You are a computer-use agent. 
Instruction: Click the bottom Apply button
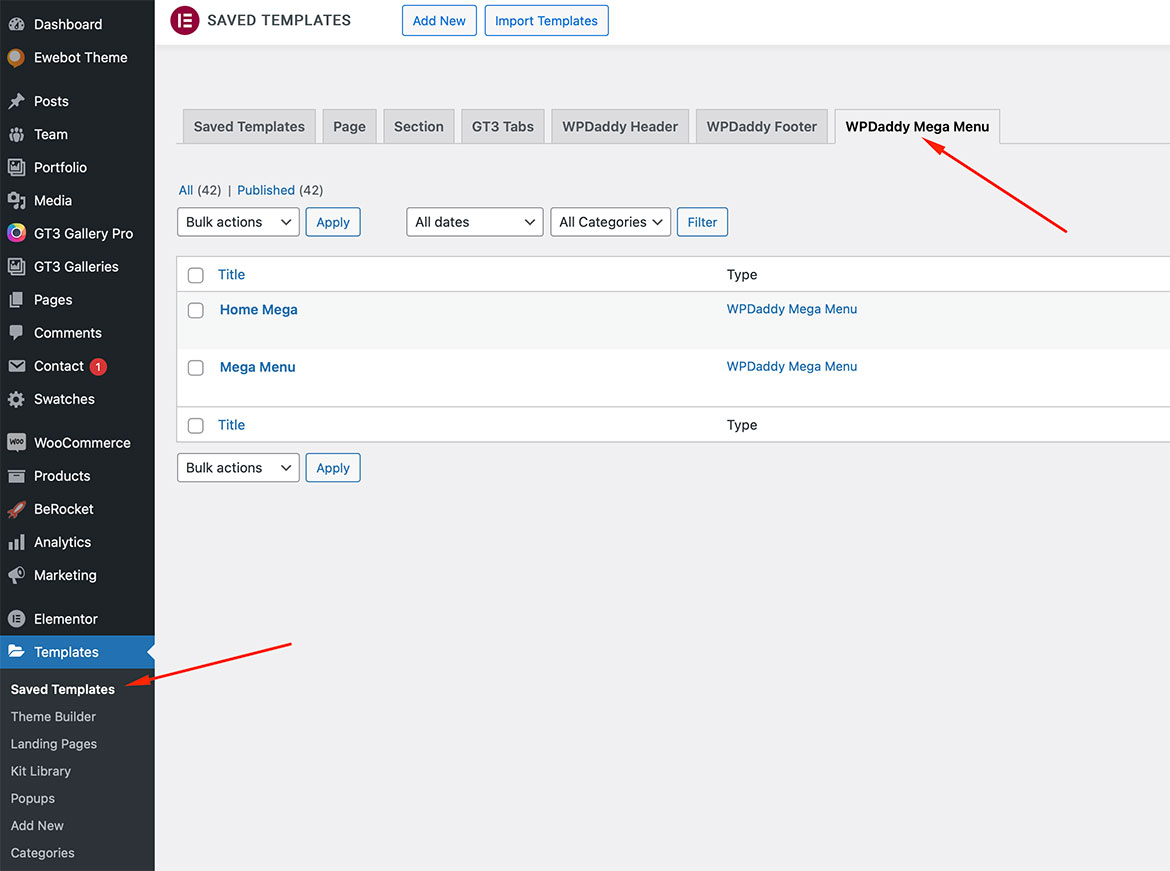point(333,467)
